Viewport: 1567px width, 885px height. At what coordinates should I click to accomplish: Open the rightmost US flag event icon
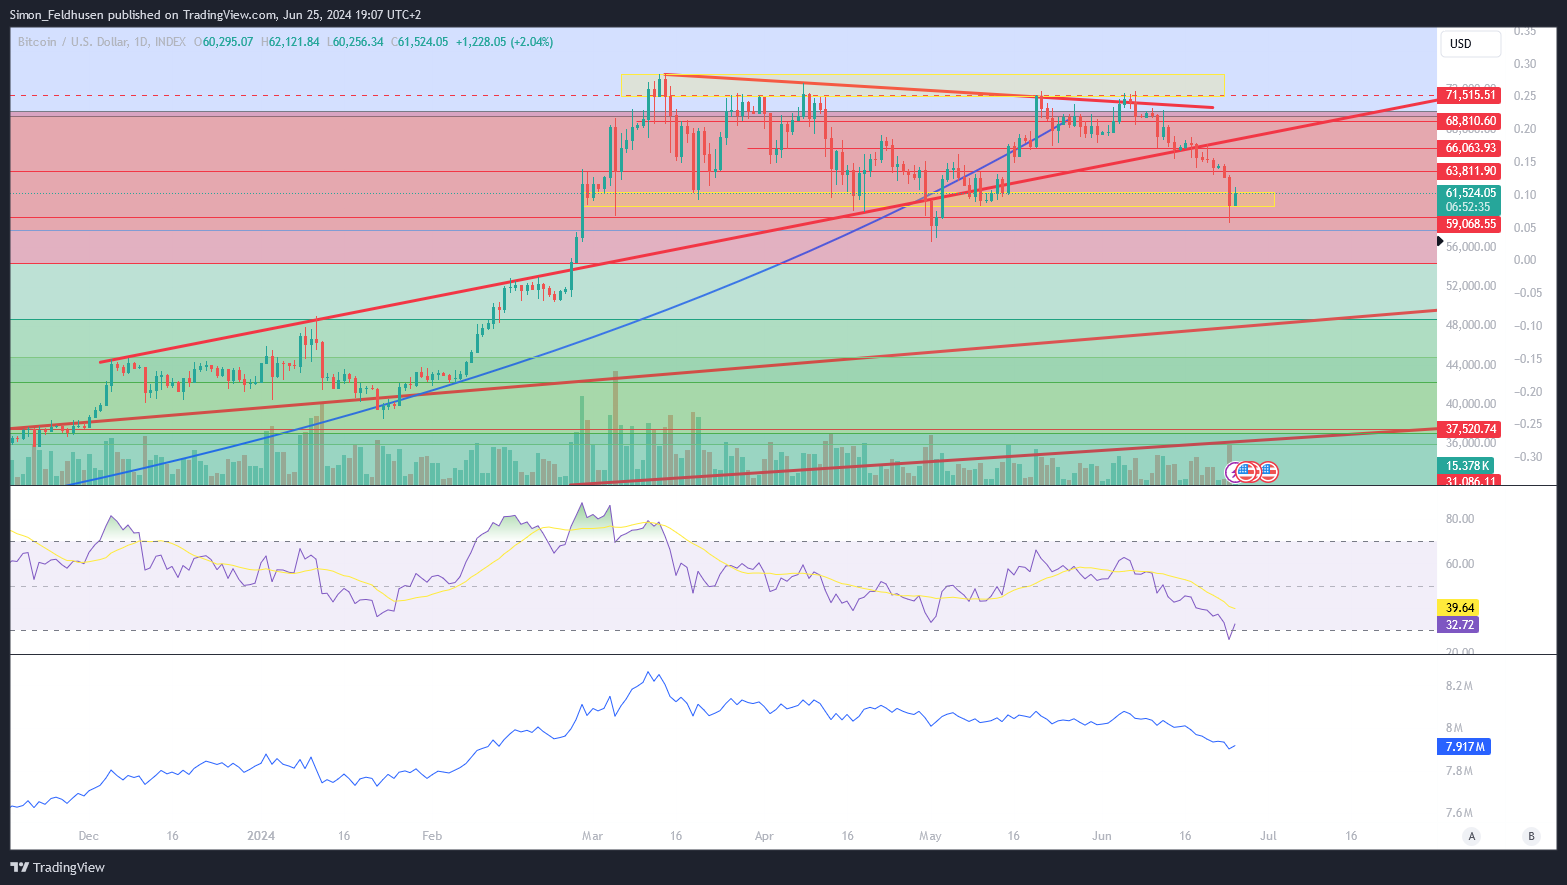(1268, 471)
